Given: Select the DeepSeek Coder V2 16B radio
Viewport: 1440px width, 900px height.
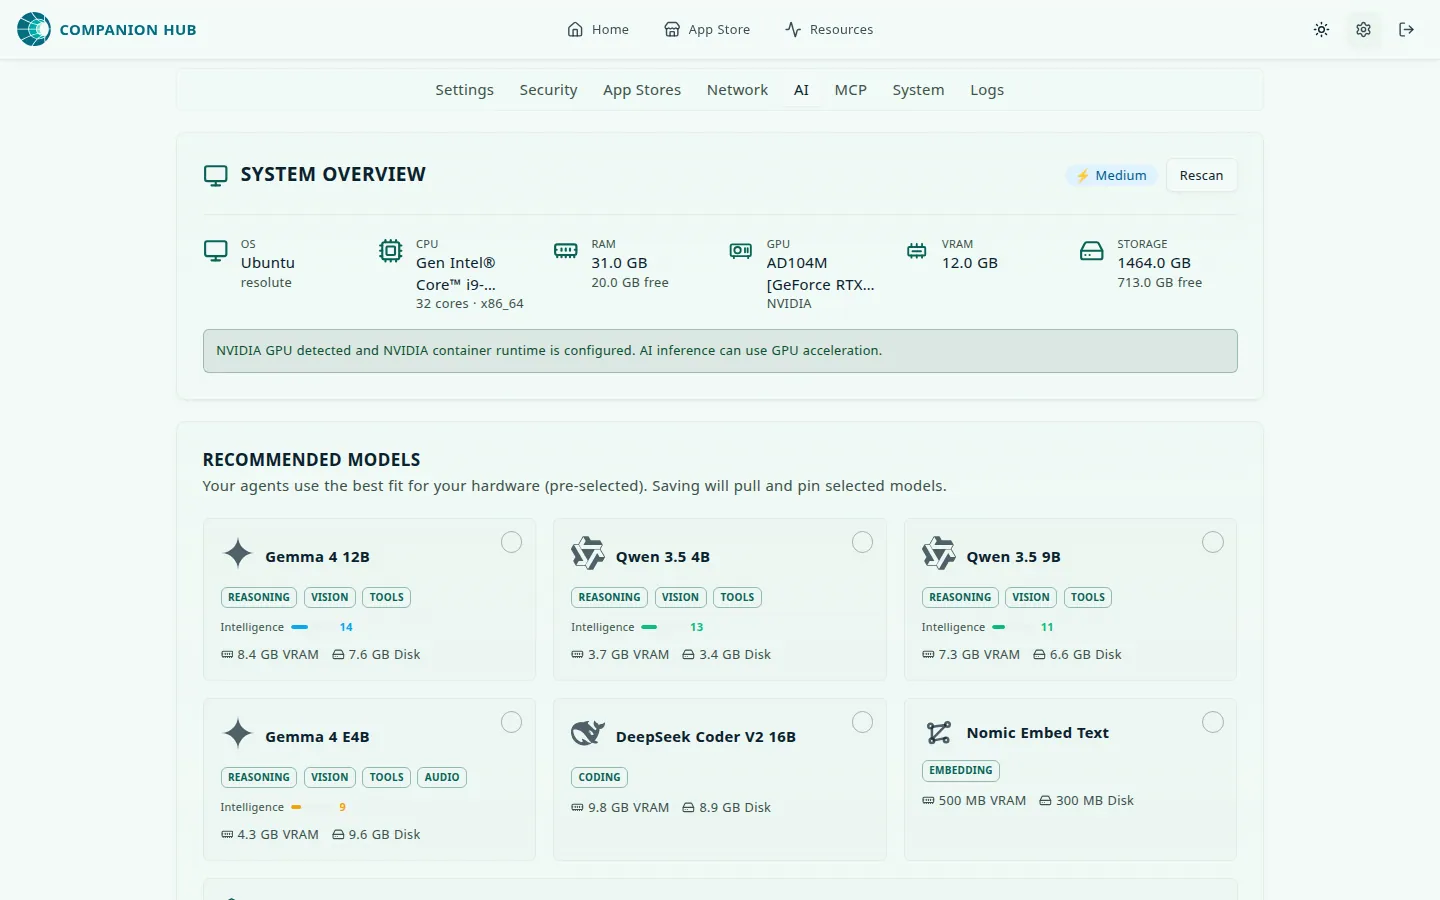Looking at the screenshot, I should click(862, 722).
